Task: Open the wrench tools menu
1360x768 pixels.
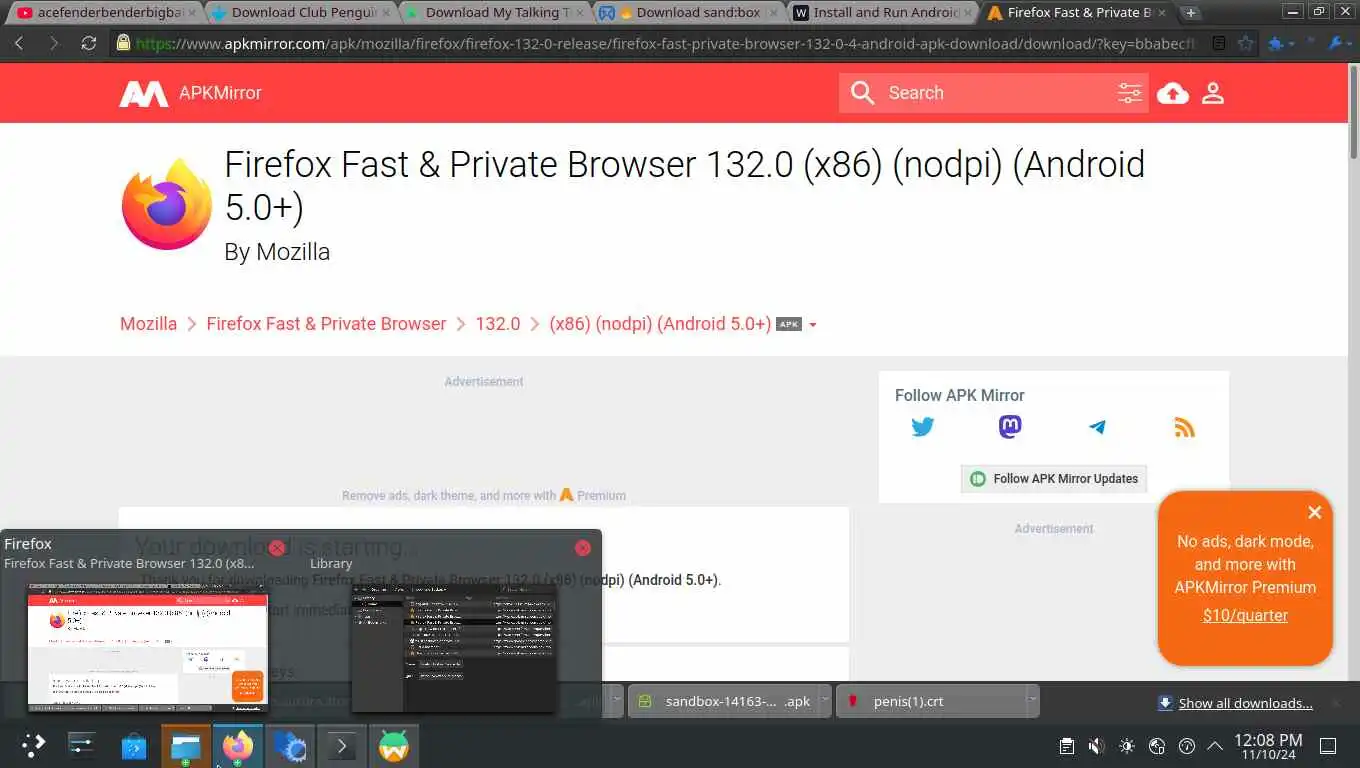Action: click(x=1336, y=43)
